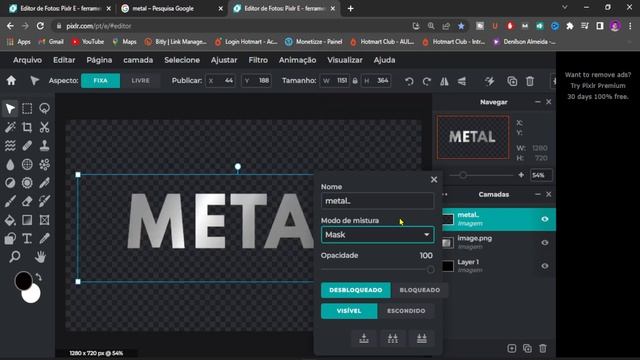The height and width of the screenshot is (360, 640).
Task: Select the Marquee selection tool
Action: [27, 109]
